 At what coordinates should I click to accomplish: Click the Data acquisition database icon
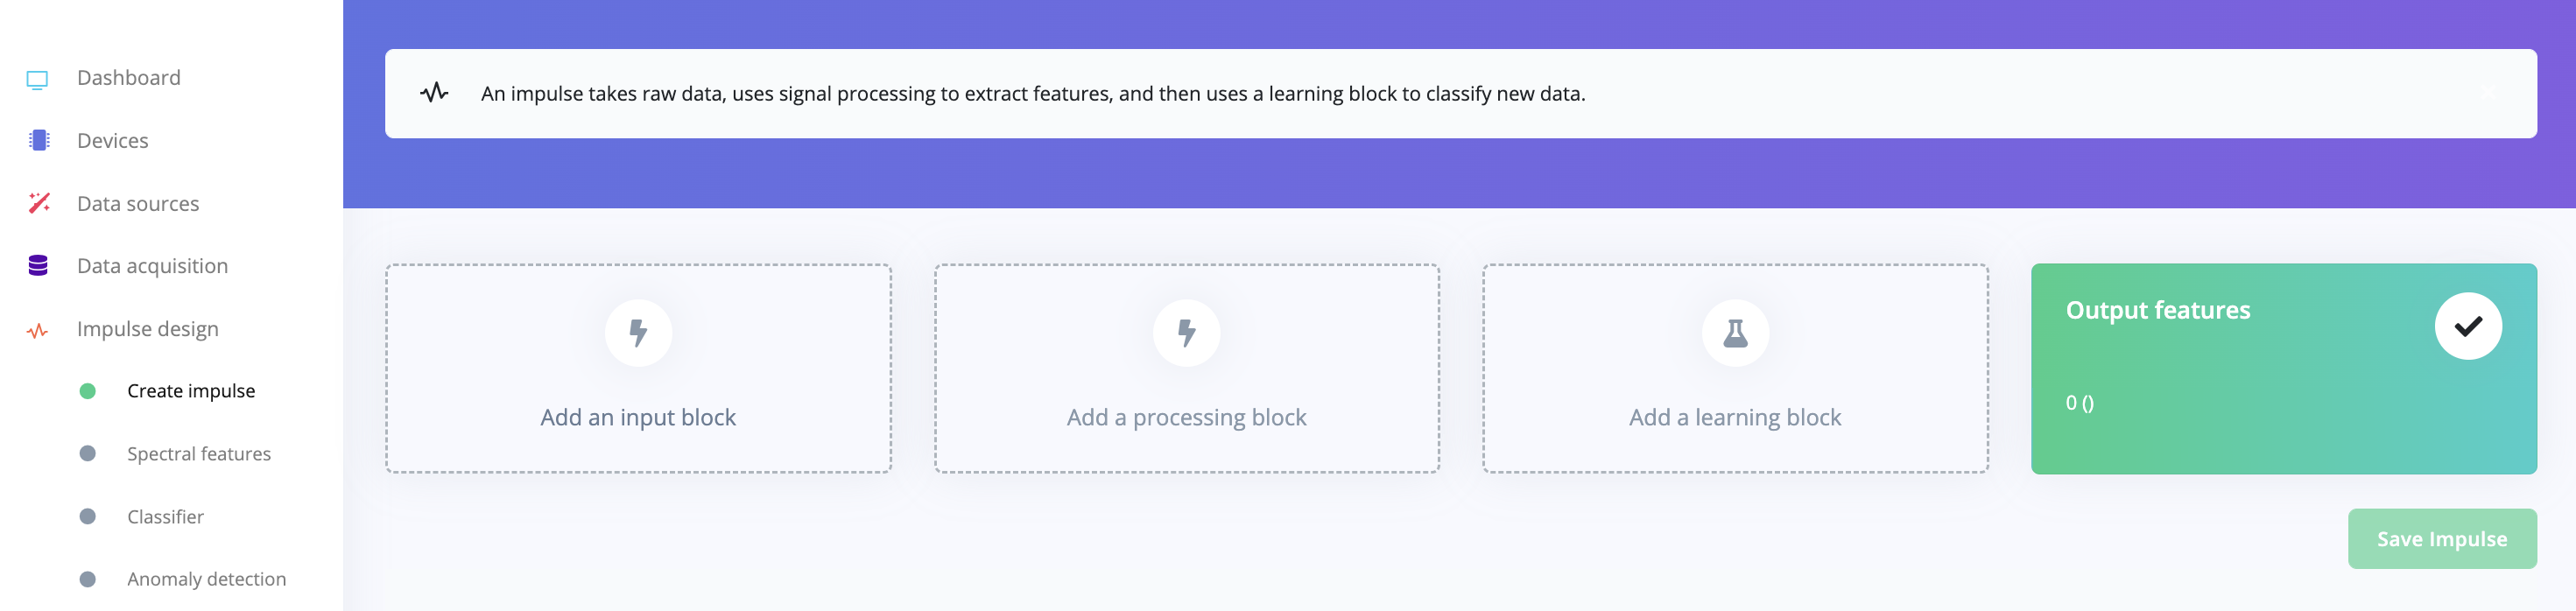[38, 266]
